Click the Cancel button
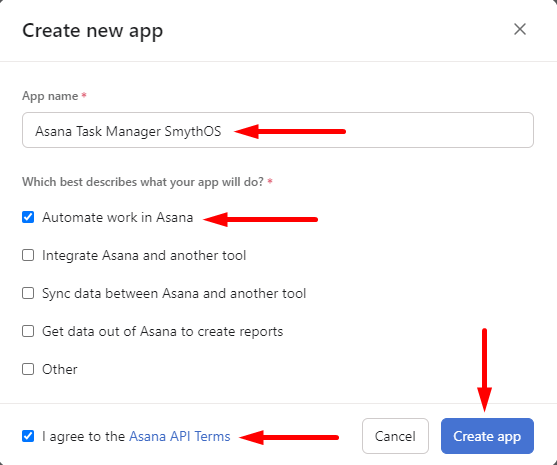 coord(395,436)
